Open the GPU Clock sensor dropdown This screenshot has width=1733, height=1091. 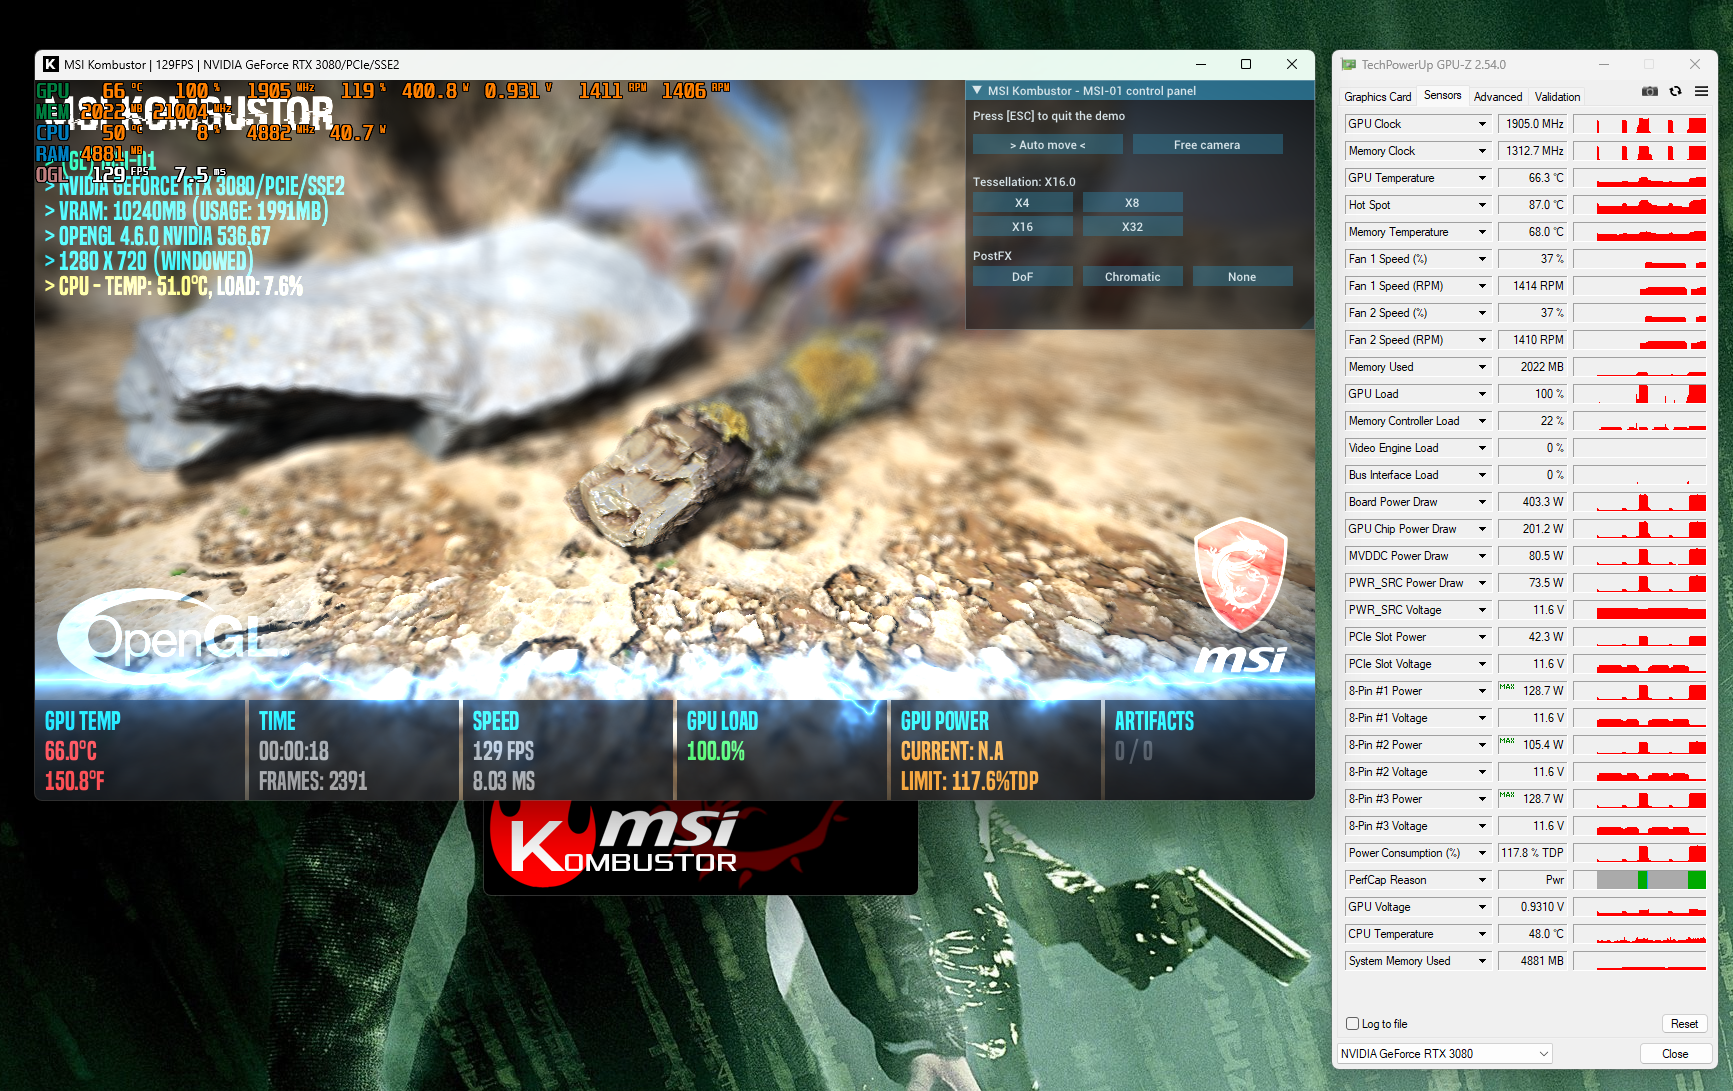(1482, 124)
